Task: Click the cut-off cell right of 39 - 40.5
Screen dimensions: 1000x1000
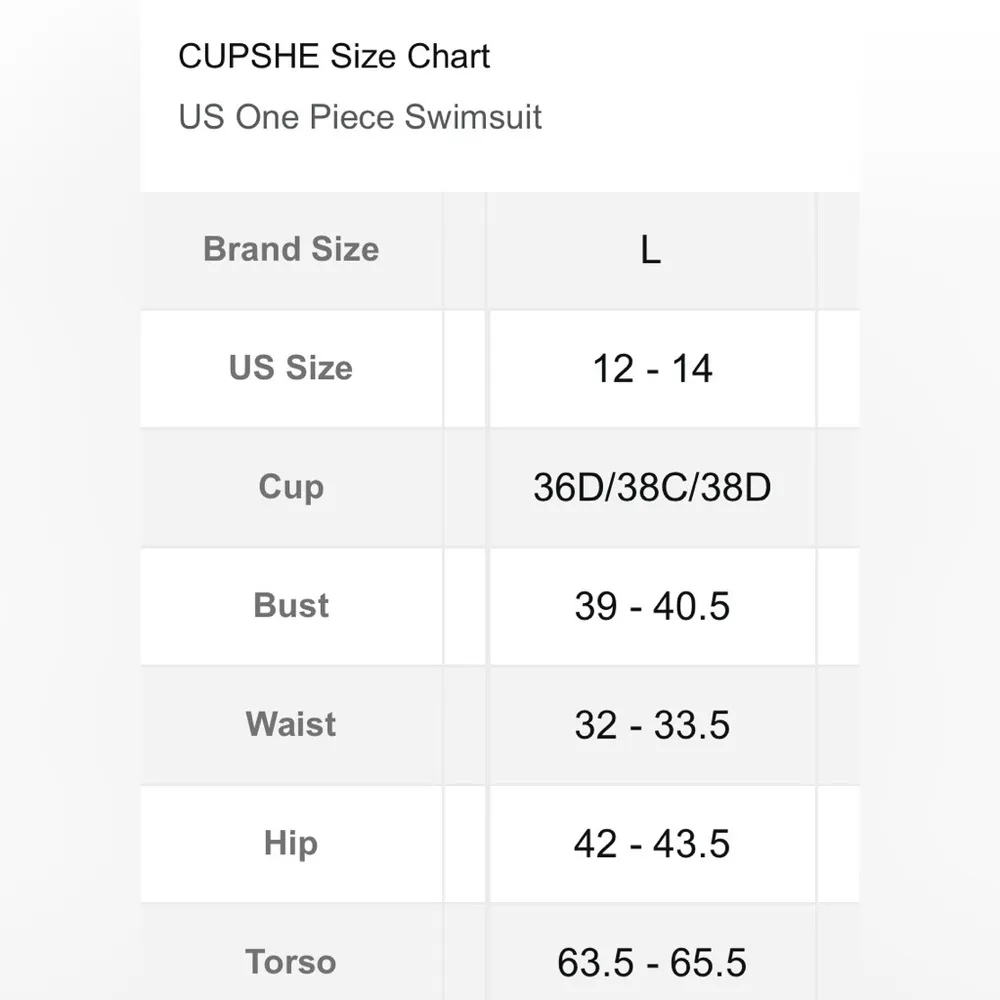Action: click(x=840, y=606)
